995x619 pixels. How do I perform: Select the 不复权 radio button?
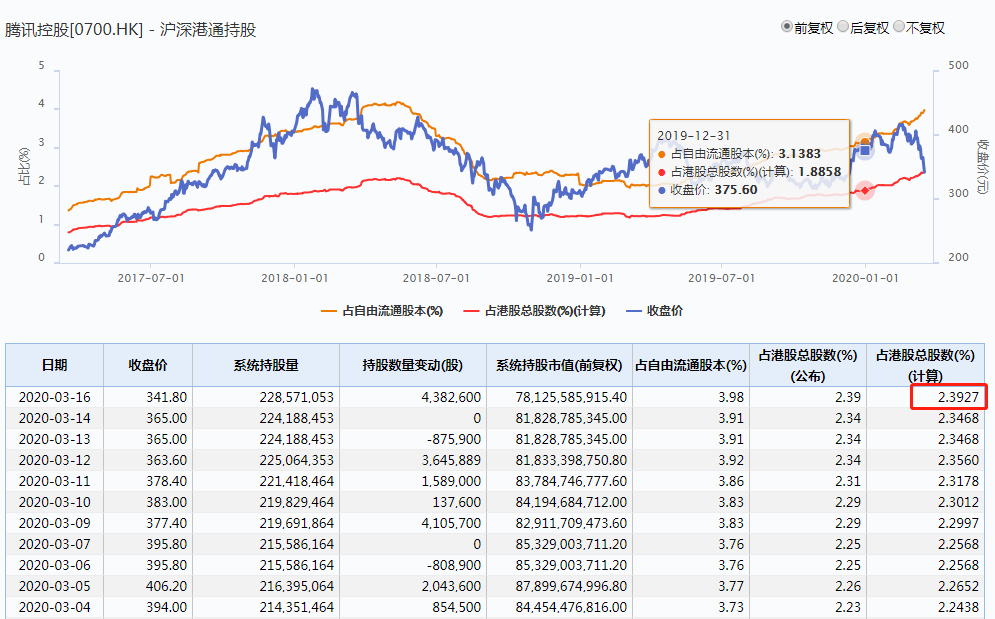(899, 27)
